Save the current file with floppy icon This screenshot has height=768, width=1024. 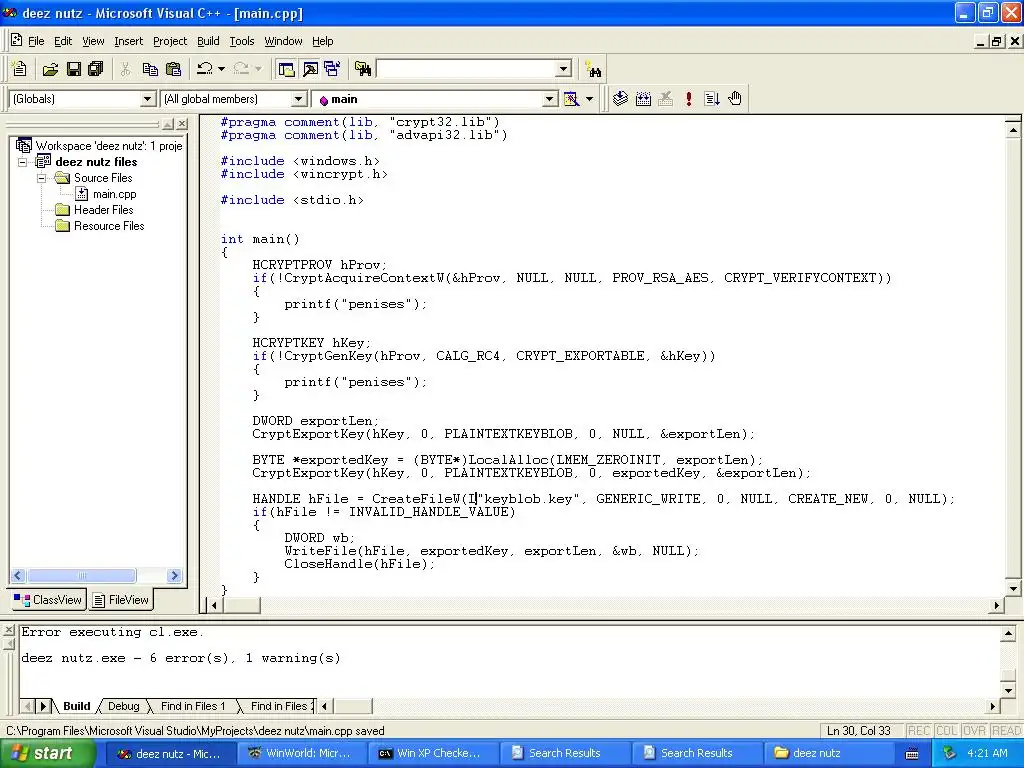tap(73, 69)
